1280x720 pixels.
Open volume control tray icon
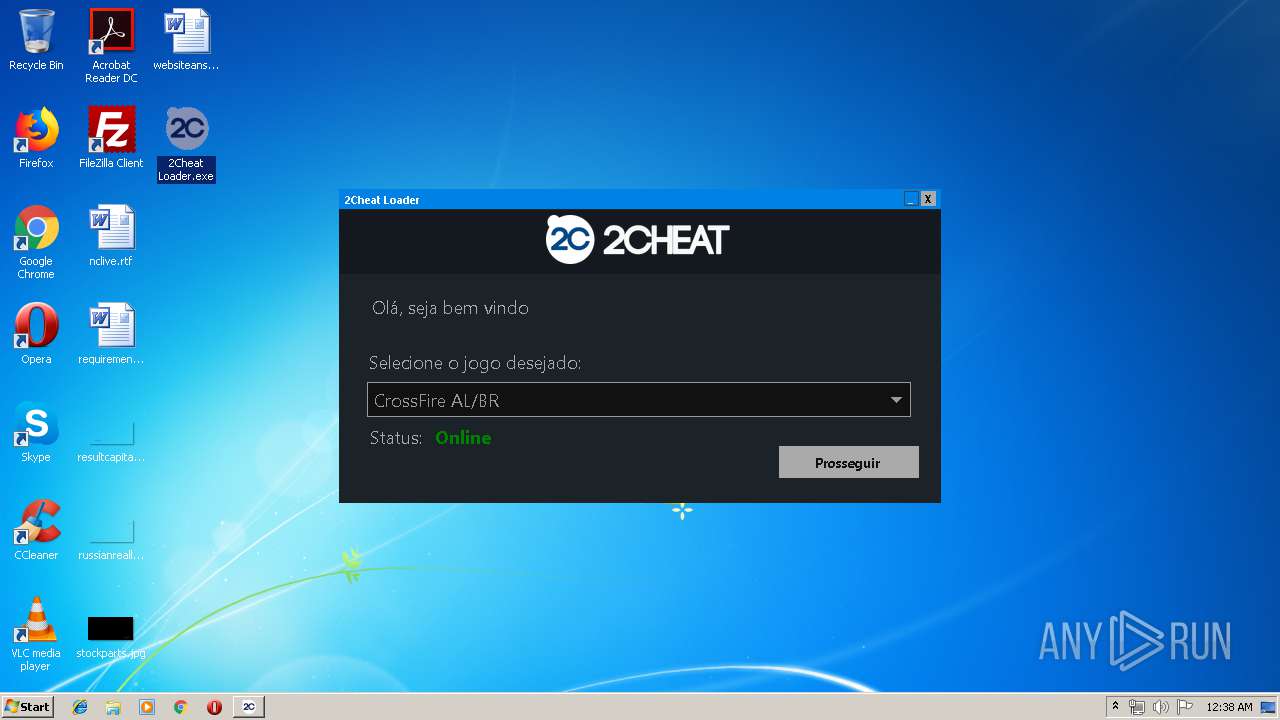1161,707
